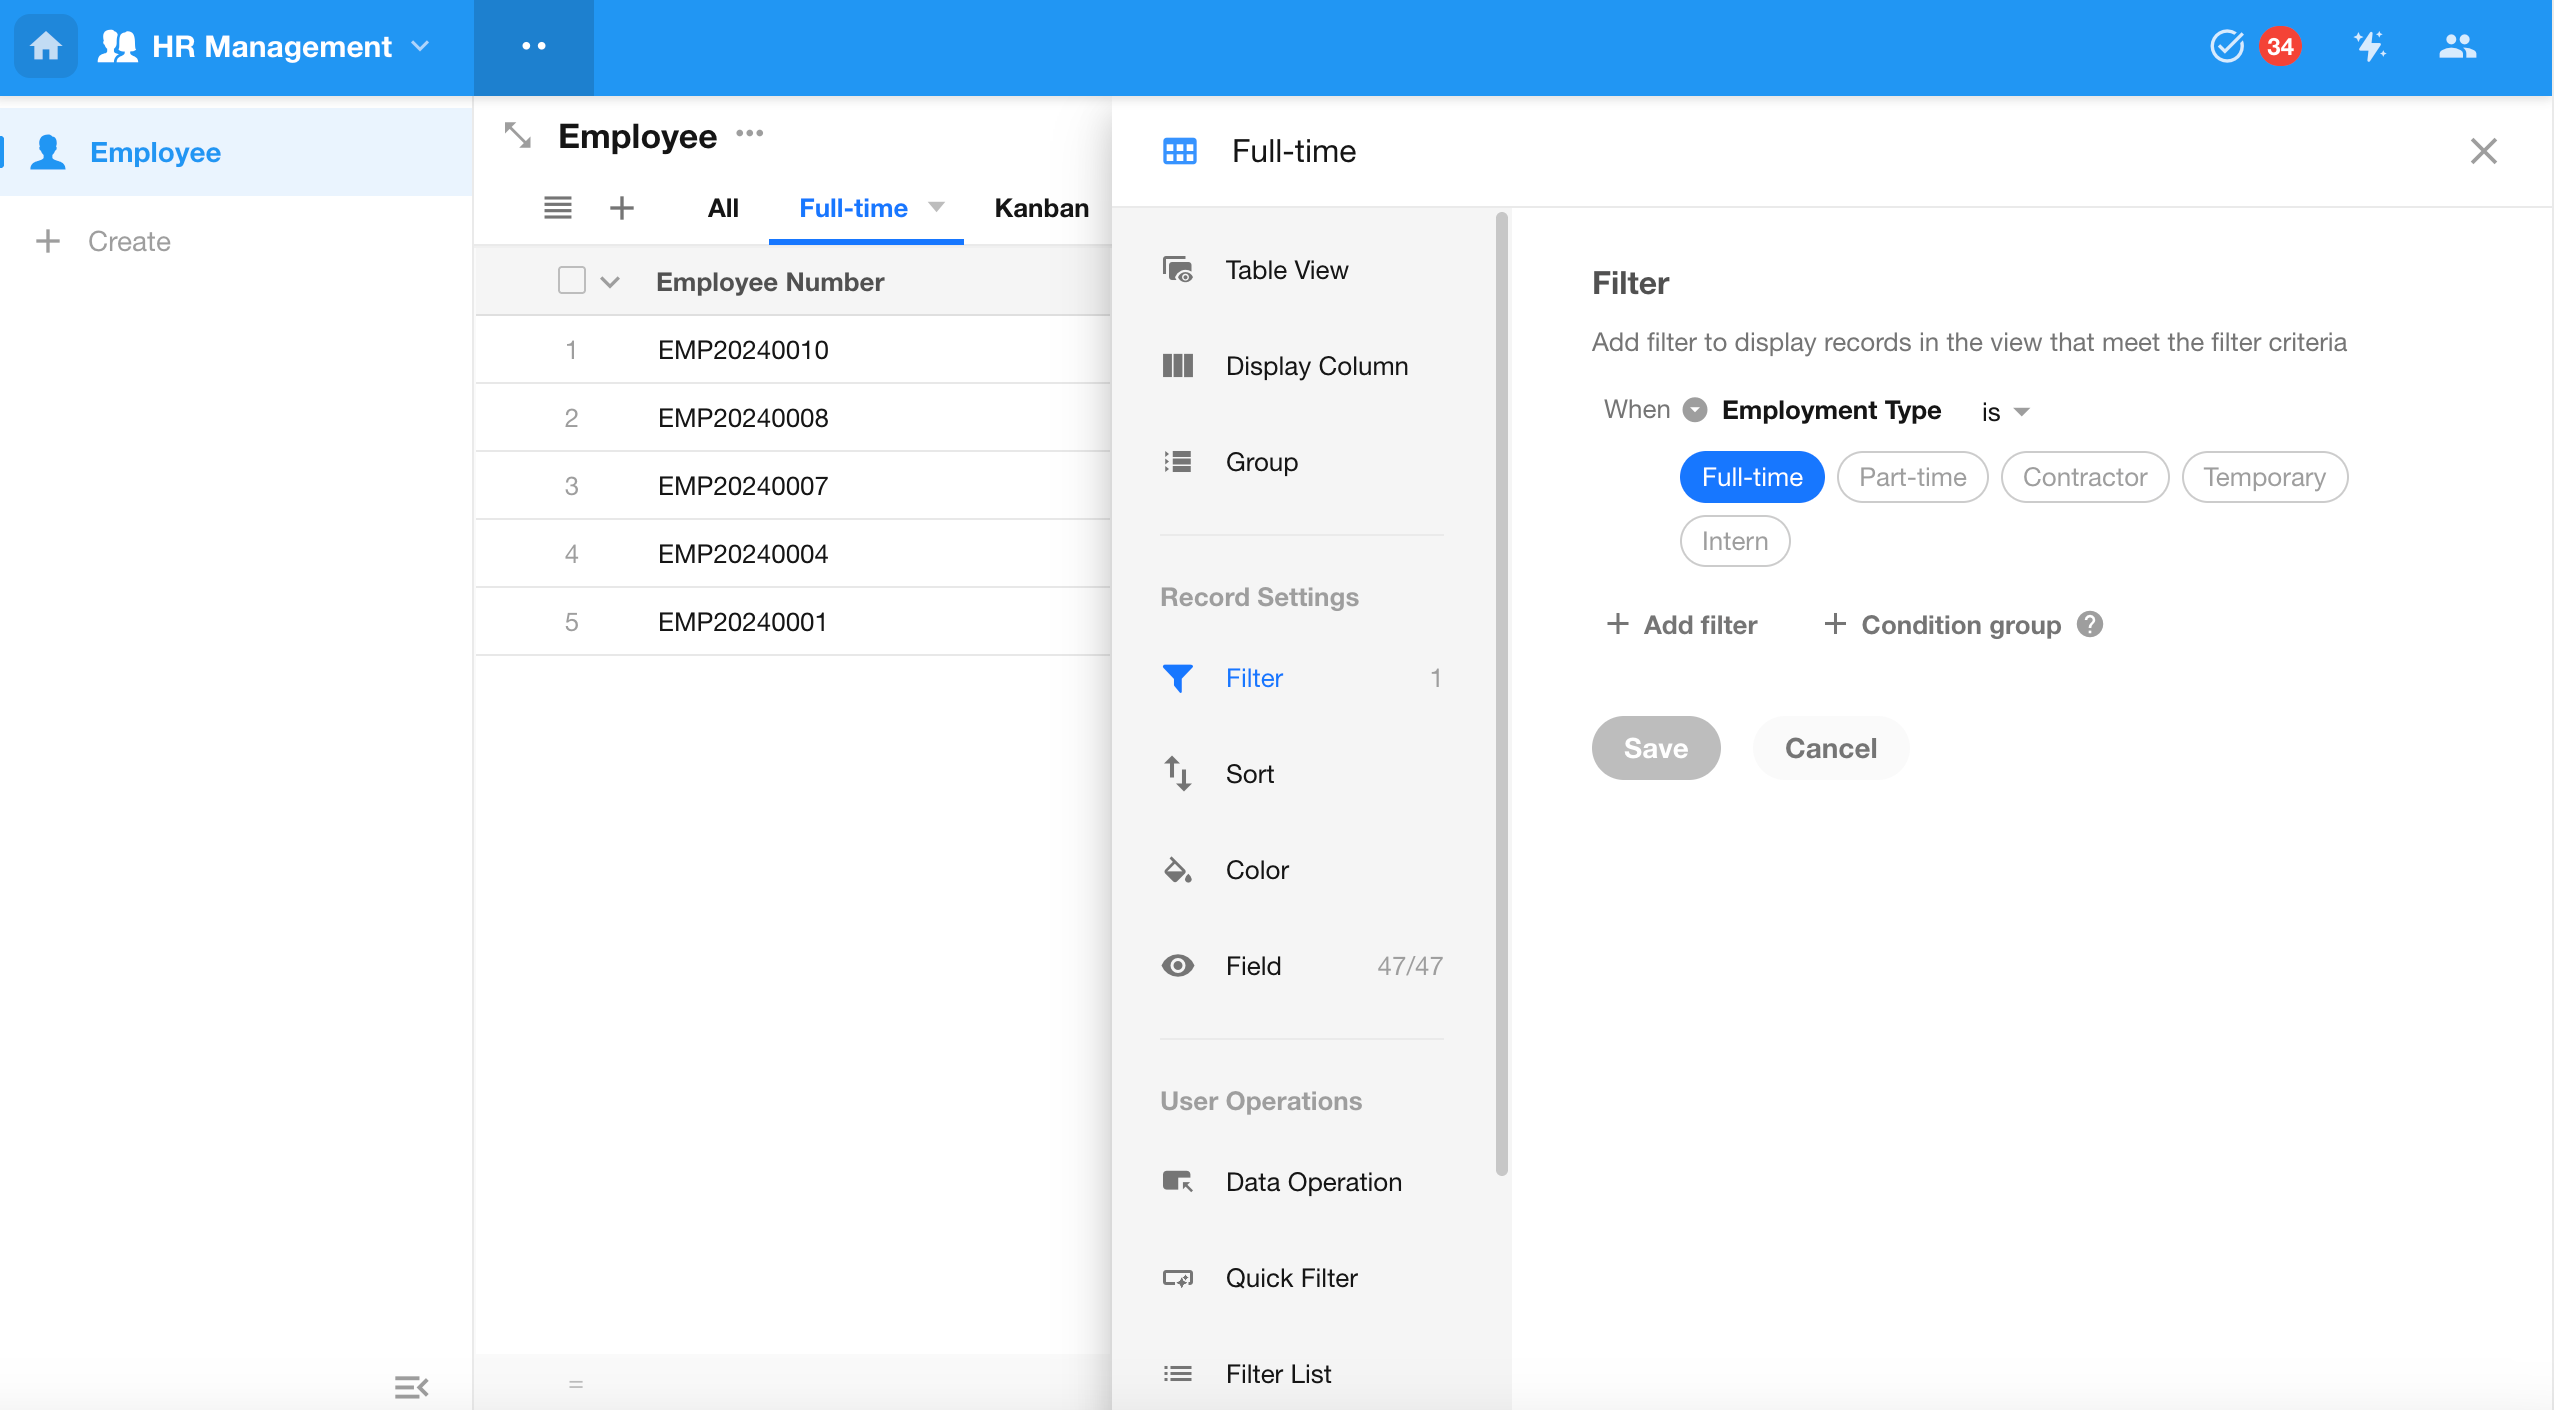
Task: Add a new view with plus icon
Action: coord(621,208)
